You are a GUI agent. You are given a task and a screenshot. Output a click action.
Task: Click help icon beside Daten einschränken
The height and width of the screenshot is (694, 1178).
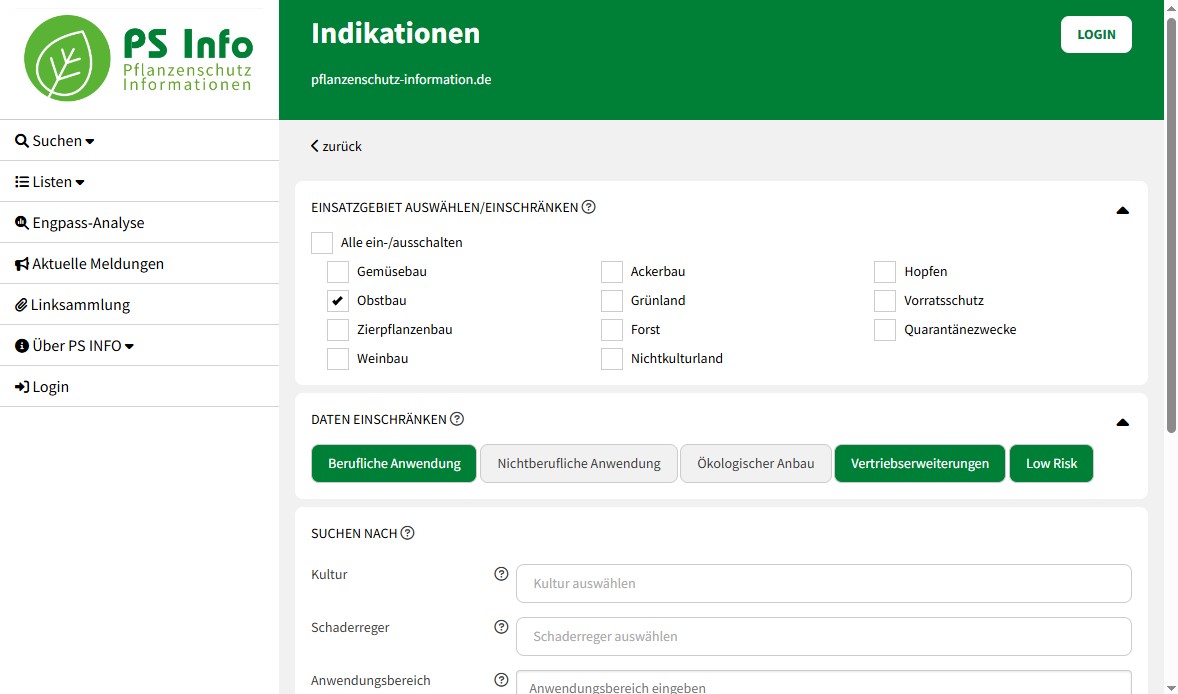click(x=457, y=419)
